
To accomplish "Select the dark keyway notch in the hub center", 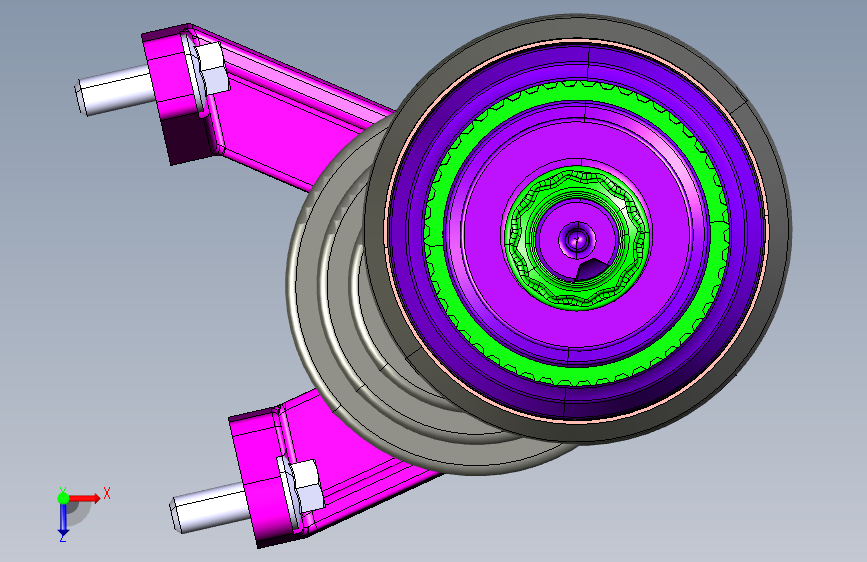I will click(593, 269).
